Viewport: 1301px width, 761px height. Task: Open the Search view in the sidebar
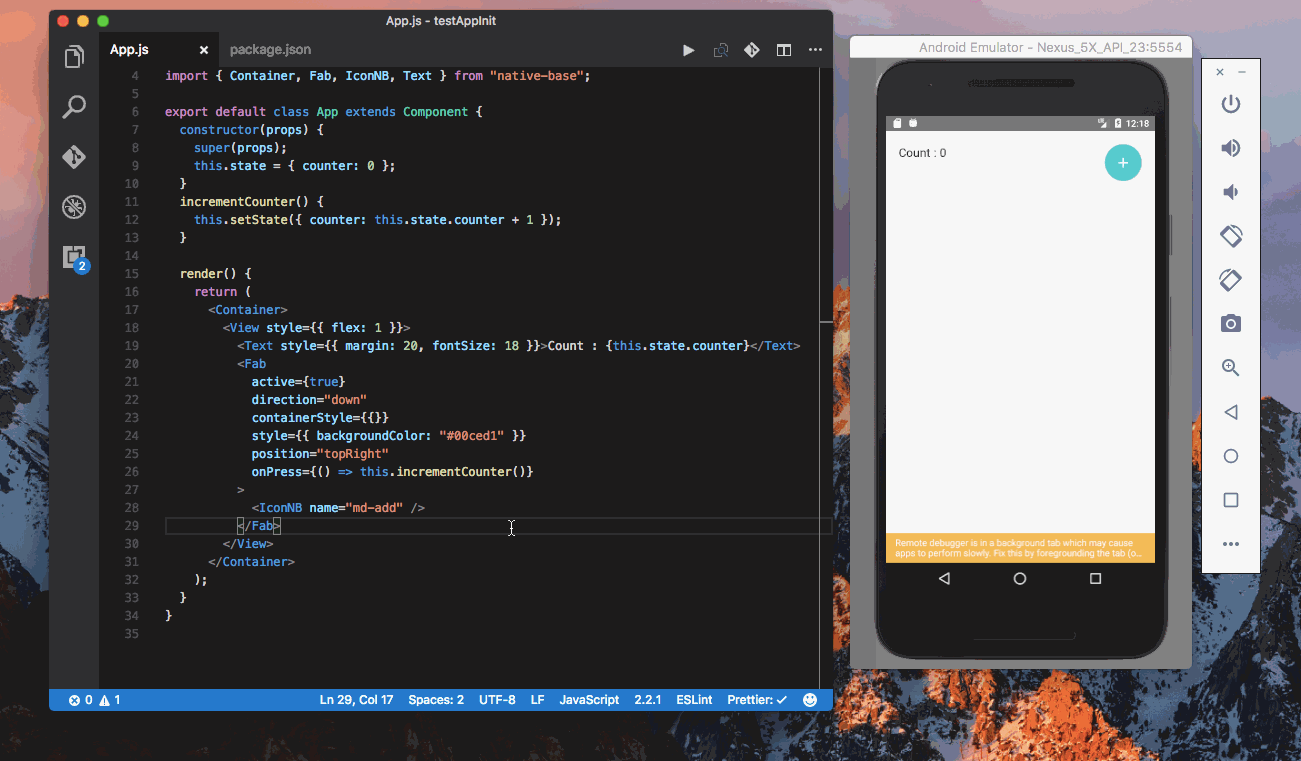75,107
